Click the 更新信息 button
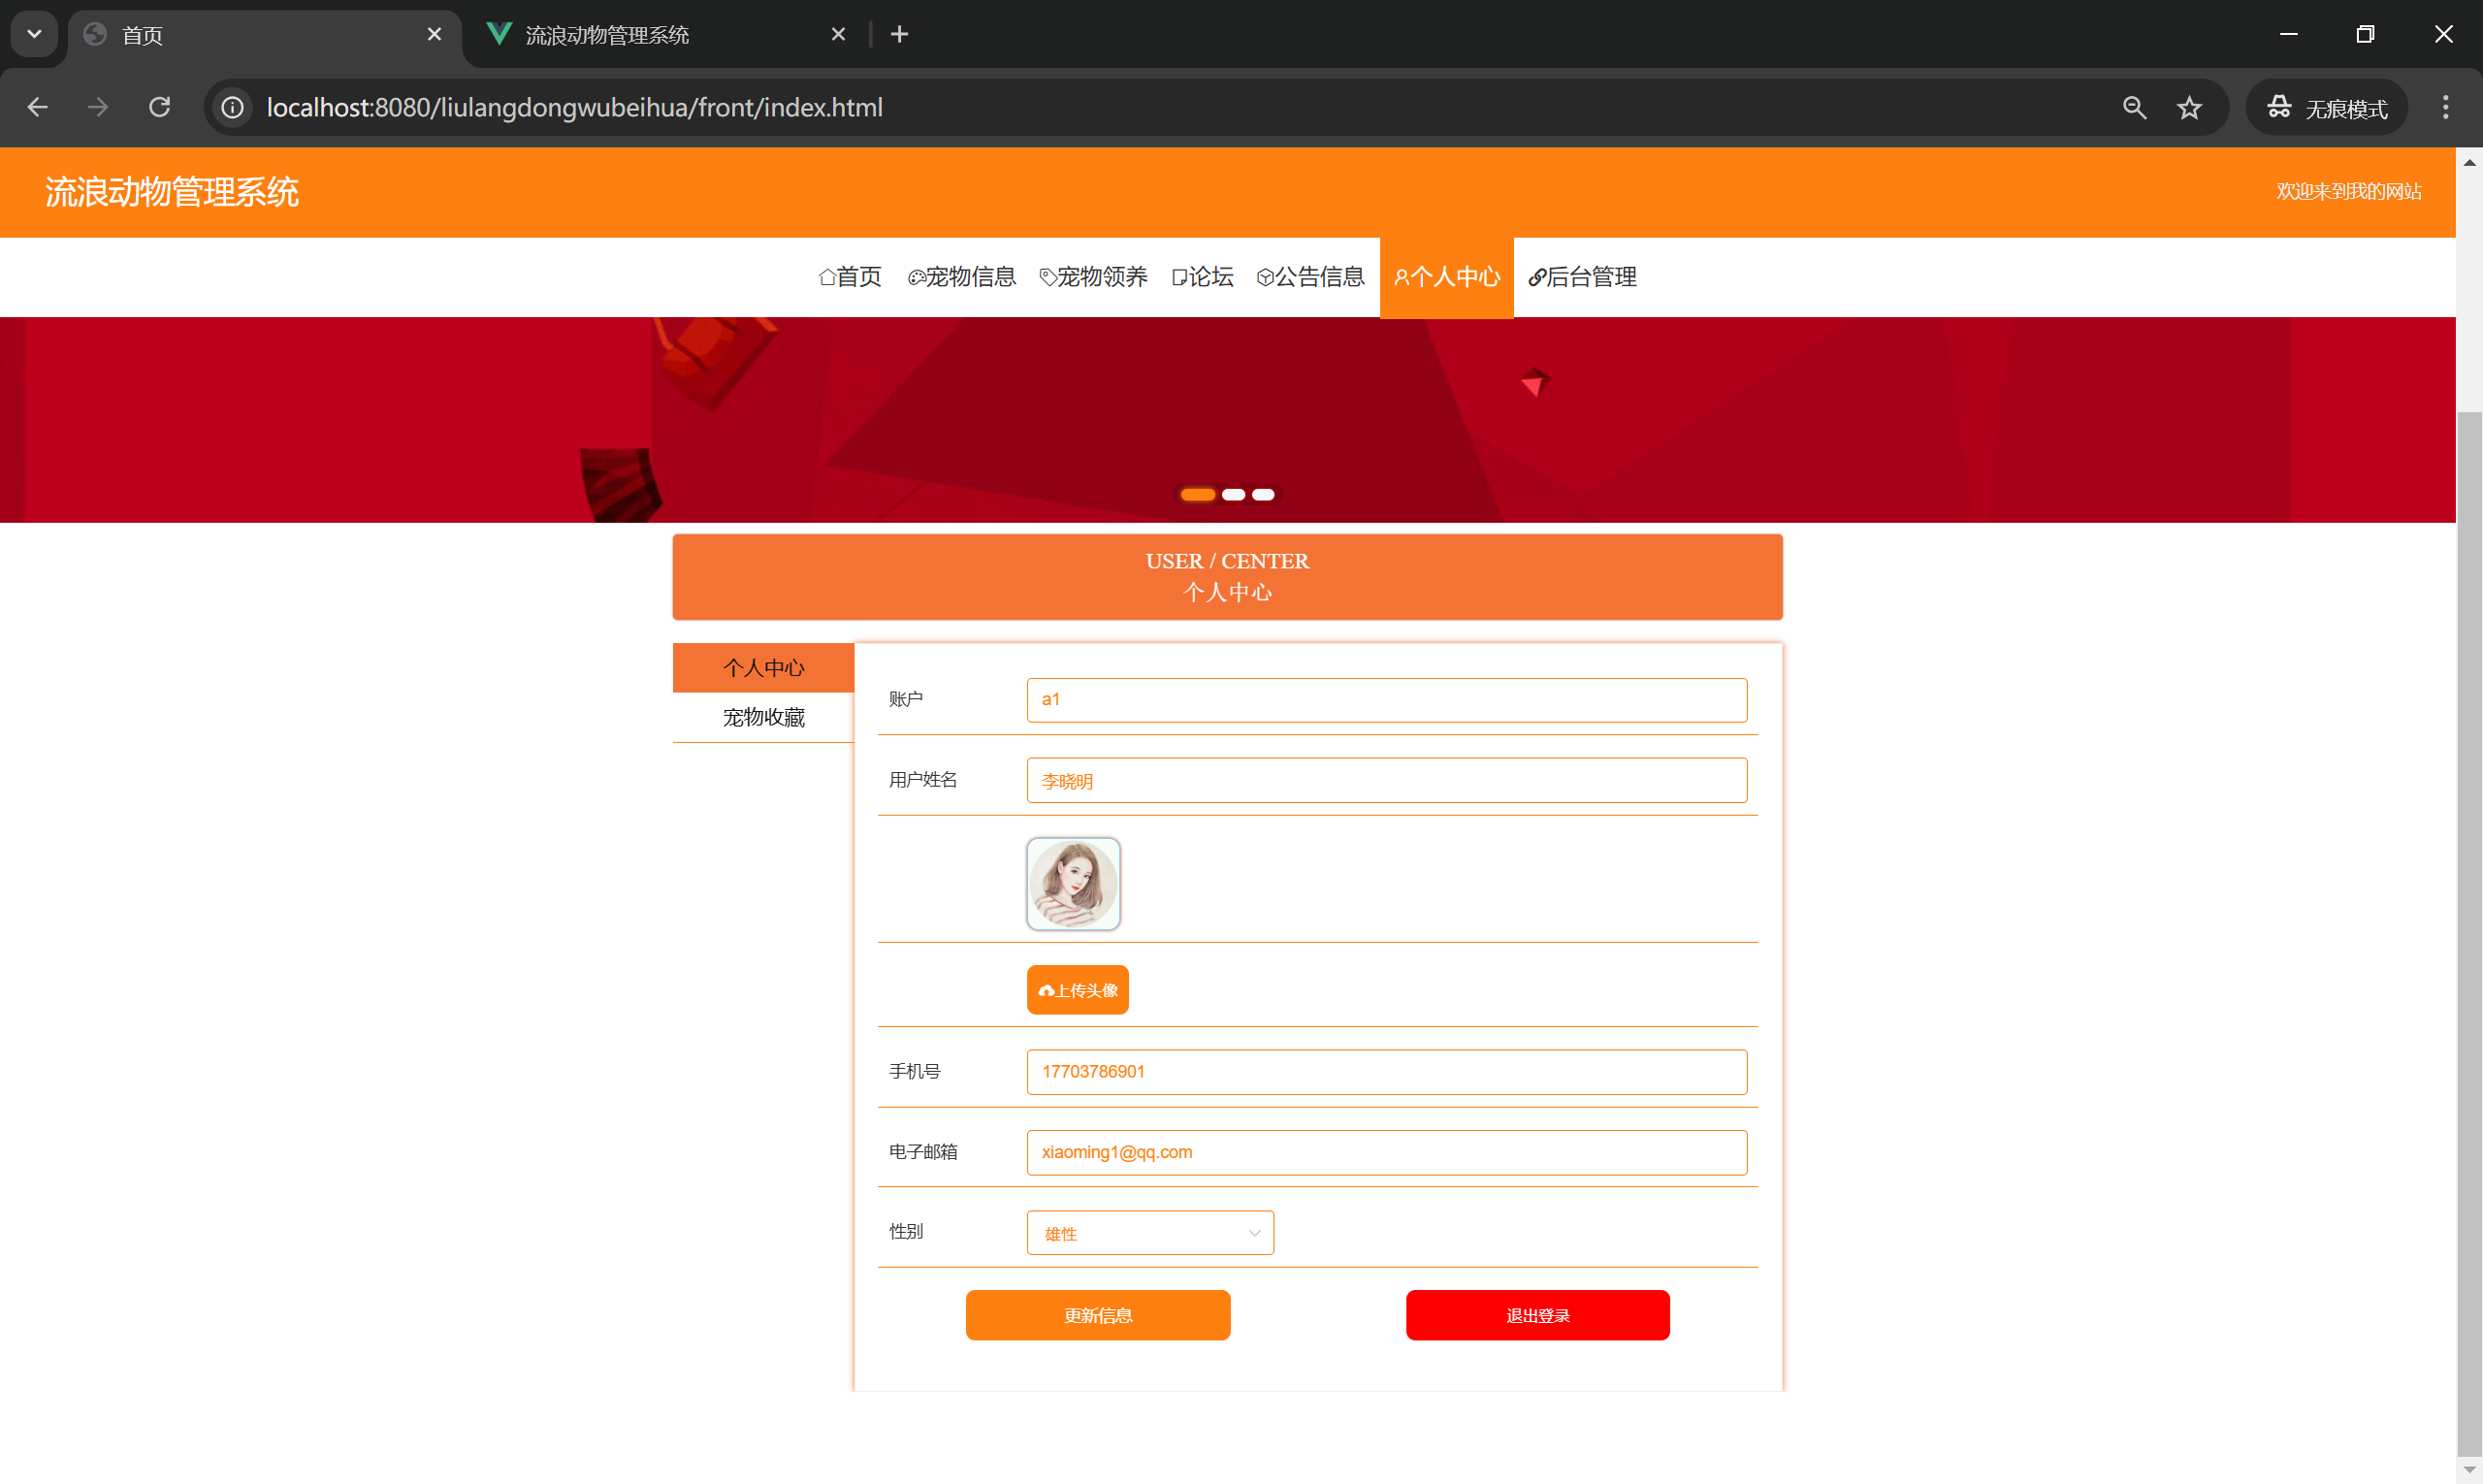 pos(1097,1314)
